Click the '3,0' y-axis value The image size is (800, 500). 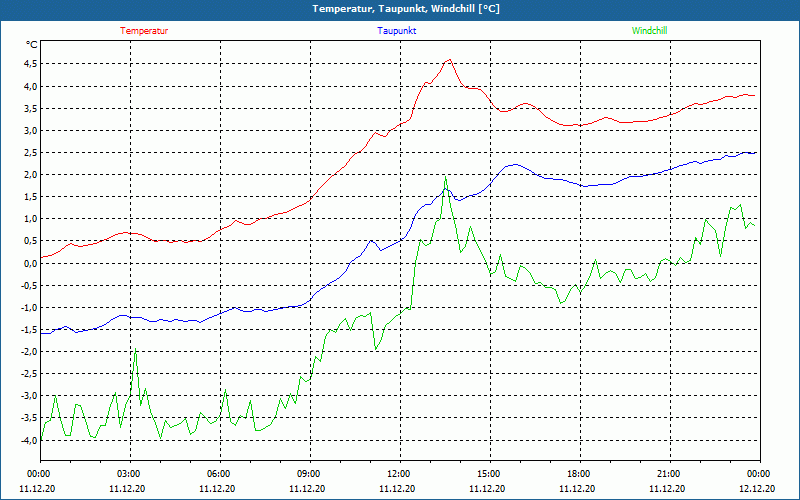pos(31,130)
